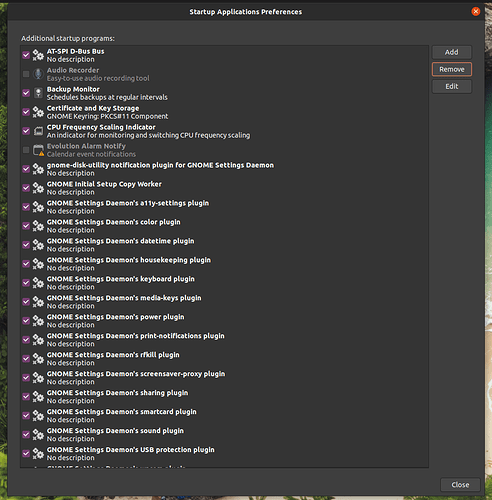Click the media-keys plugin gear icon
This screenshot has width=492, height=500.
pyautogui.click(x=38, y=302)
